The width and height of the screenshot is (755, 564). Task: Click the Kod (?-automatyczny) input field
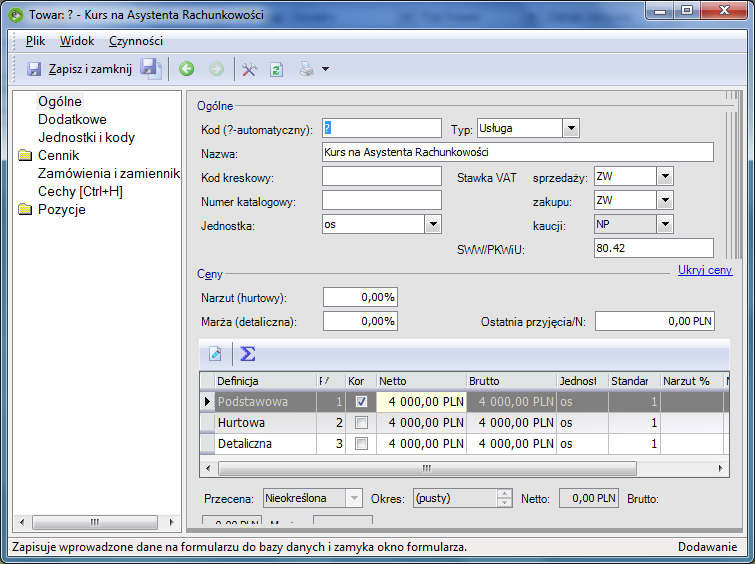[382, 128]
